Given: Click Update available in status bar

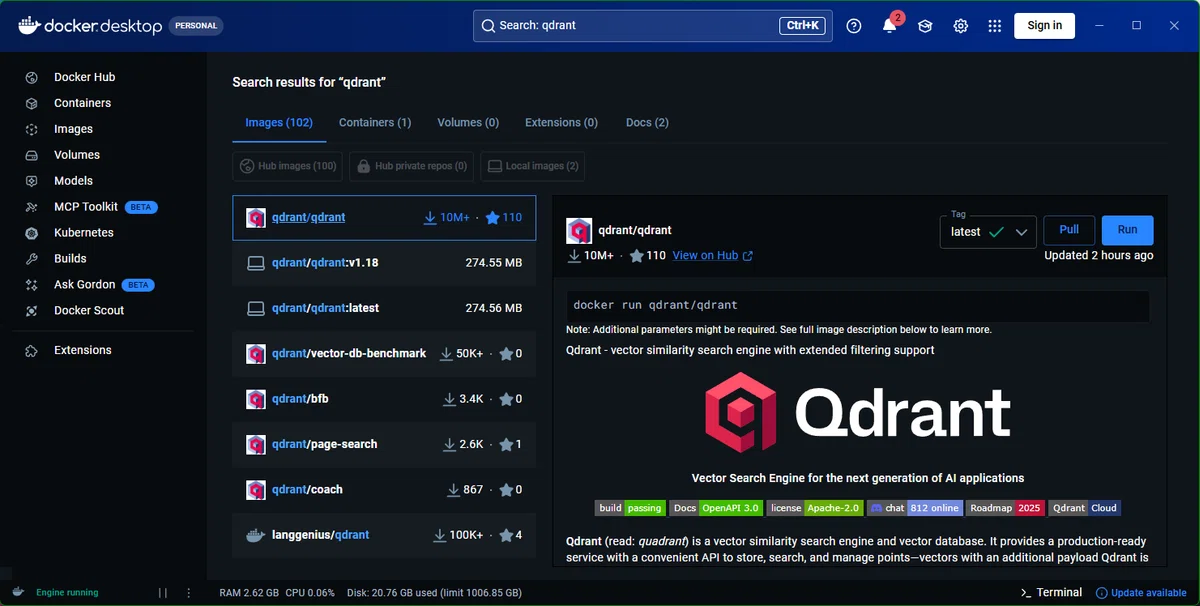Looking at the screenshot, I should (x=1141, y=593).
